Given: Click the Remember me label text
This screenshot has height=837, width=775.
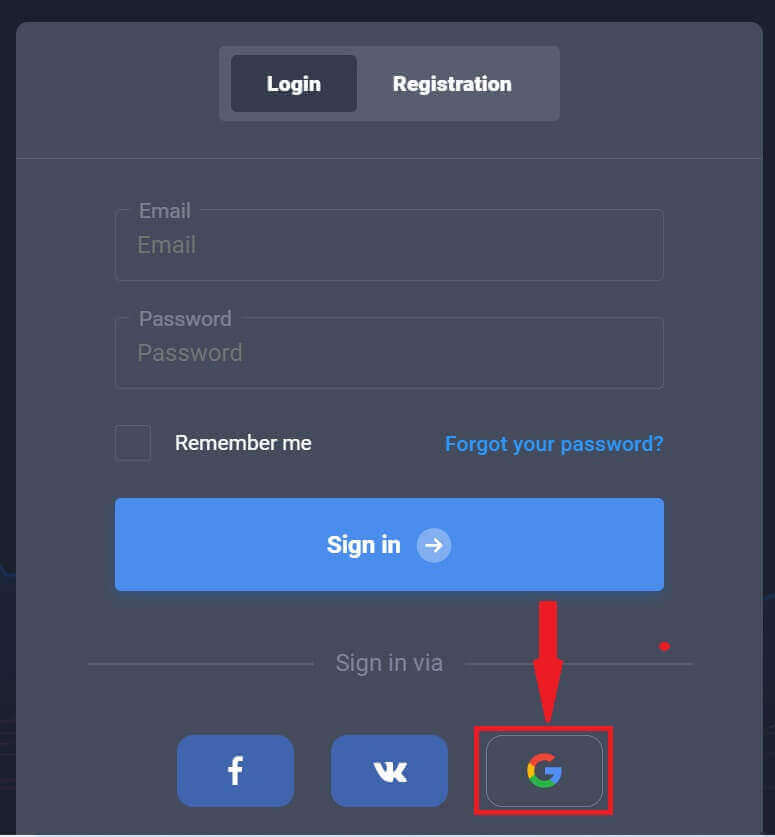Looking at the screenshot, I should click(243, 443).
